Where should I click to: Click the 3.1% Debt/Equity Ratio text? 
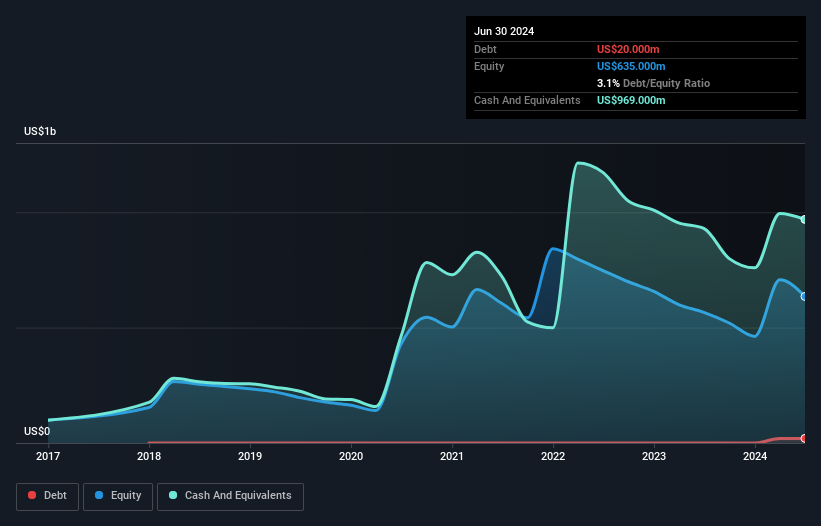coord(653,83)
